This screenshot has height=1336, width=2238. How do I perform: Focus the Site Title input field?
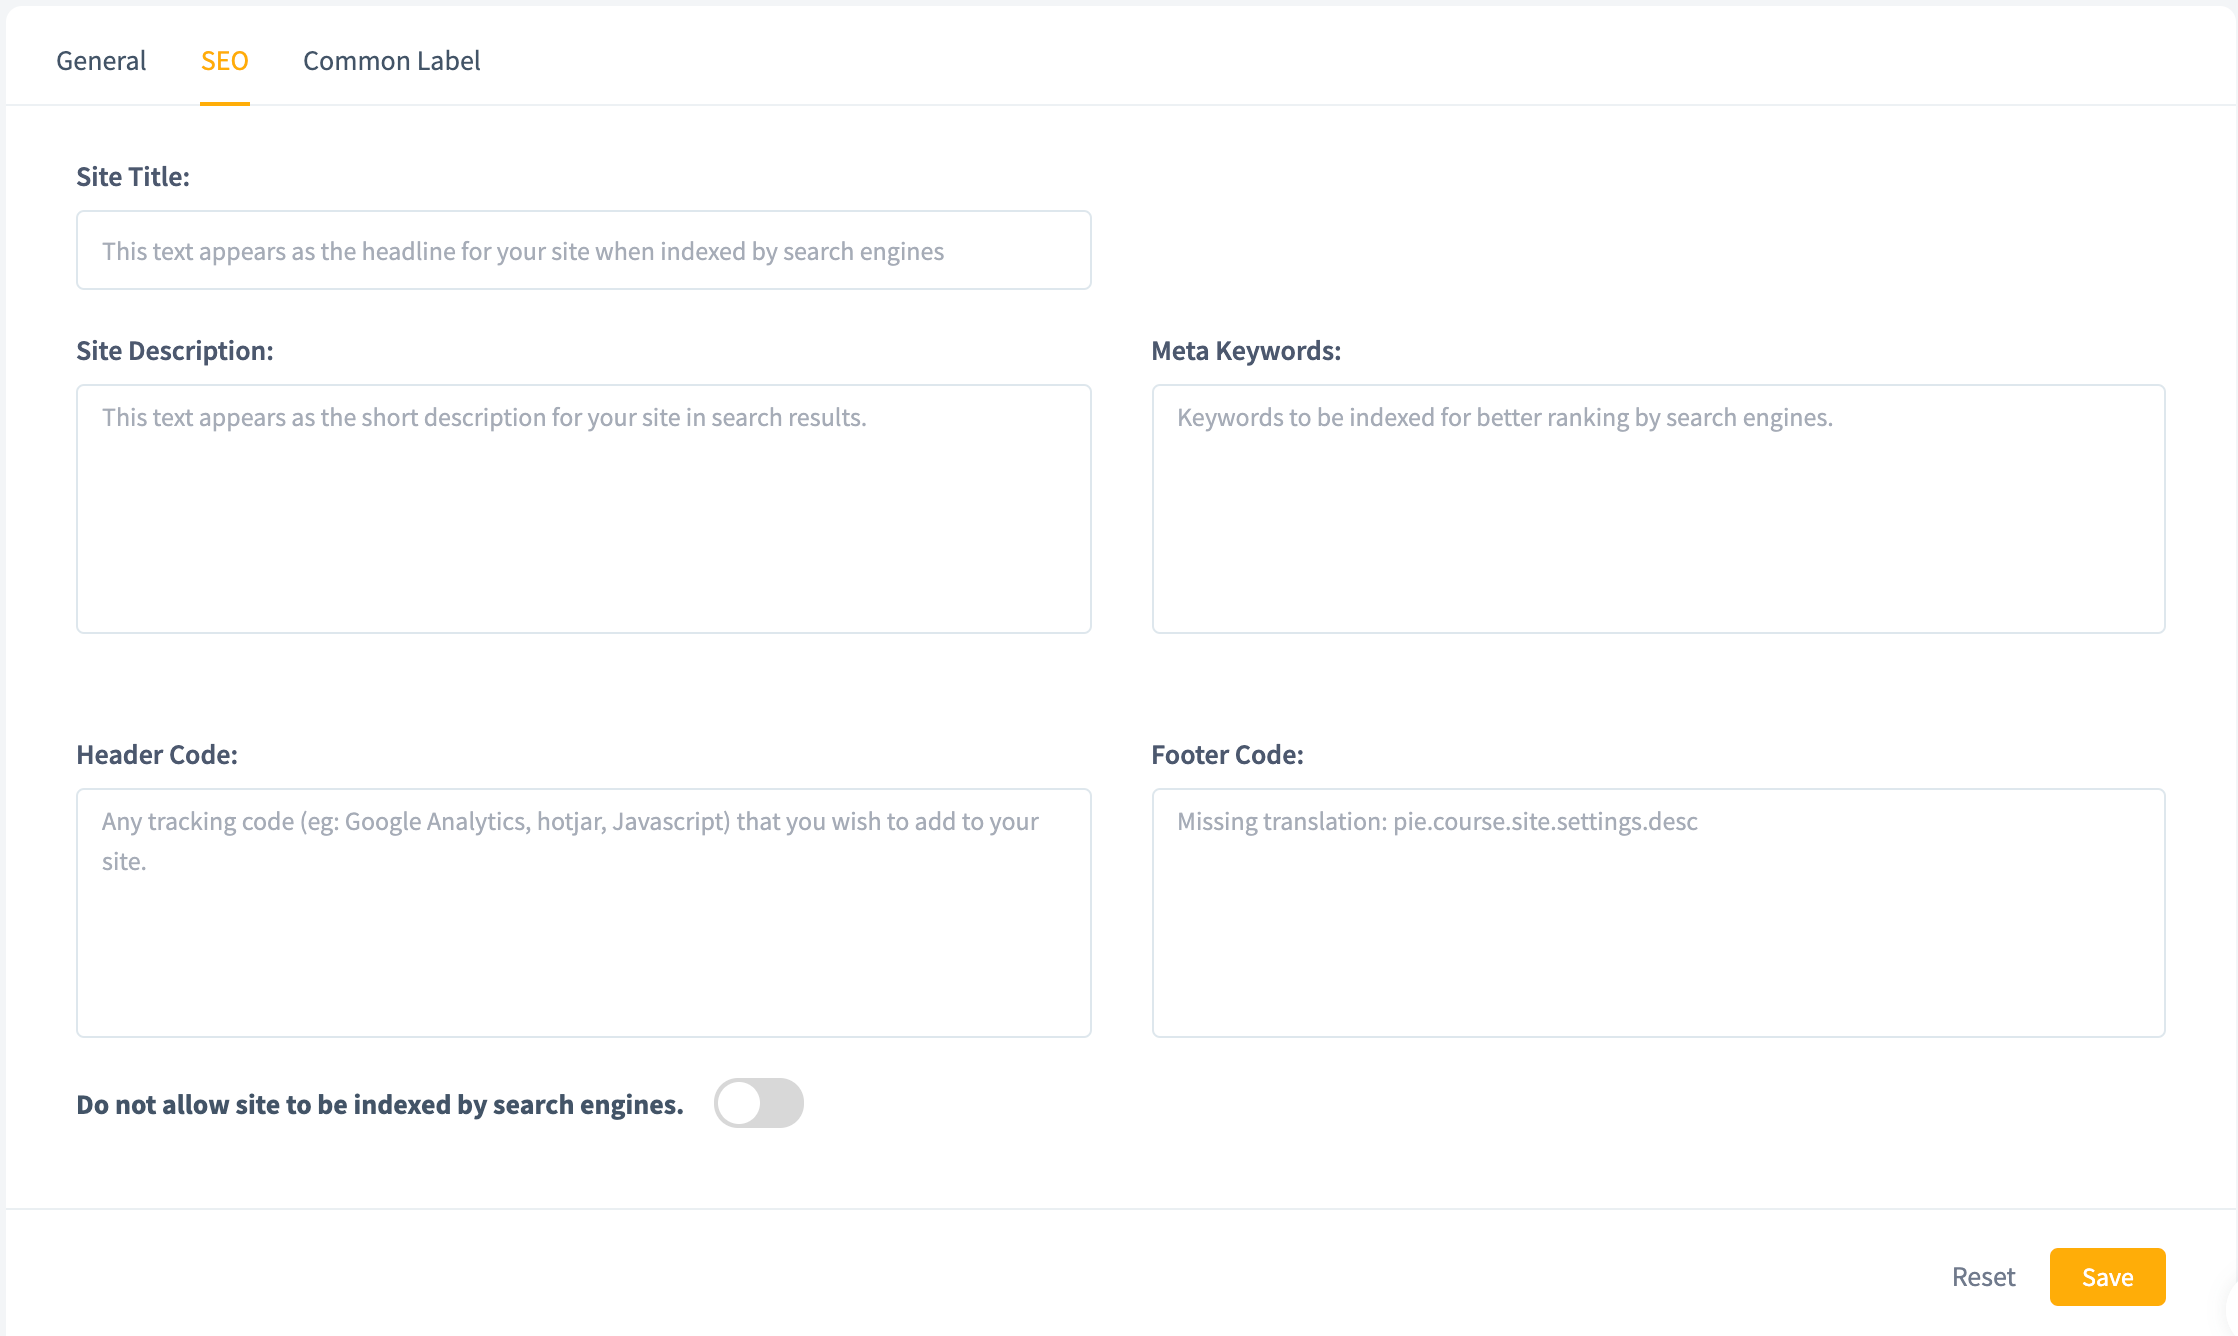583,250
